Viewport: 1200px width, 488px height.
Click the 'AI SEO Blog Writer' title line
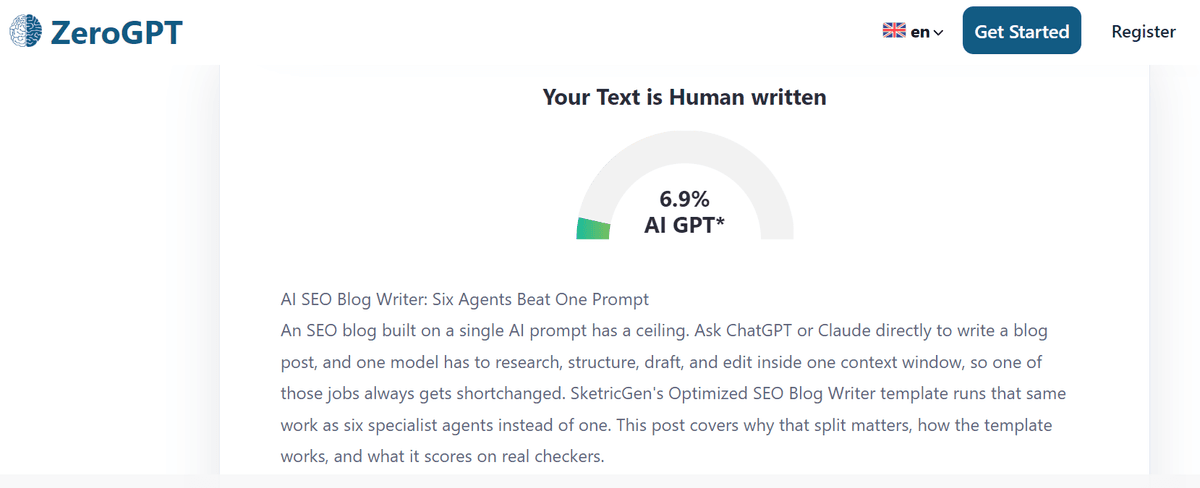pos(465,299)
